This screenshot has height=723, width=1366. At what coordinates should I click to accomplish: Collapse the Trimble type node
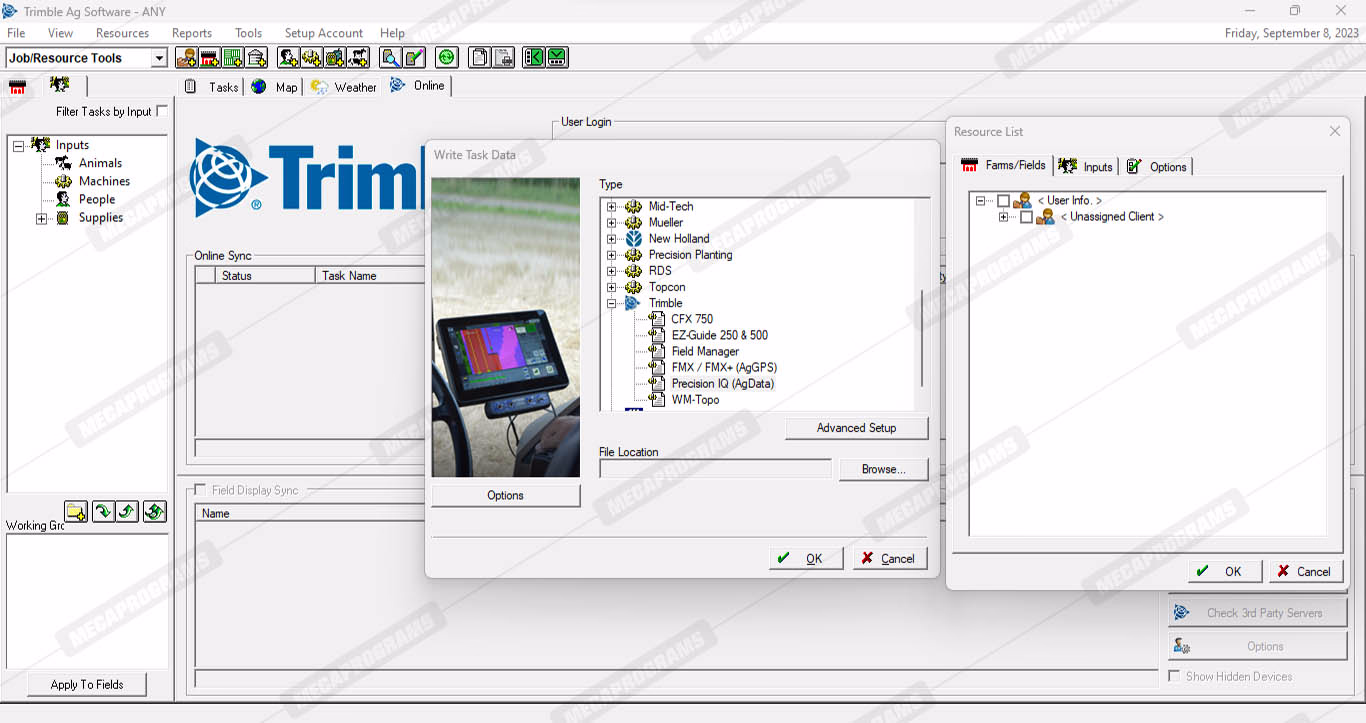coord(612,303)
